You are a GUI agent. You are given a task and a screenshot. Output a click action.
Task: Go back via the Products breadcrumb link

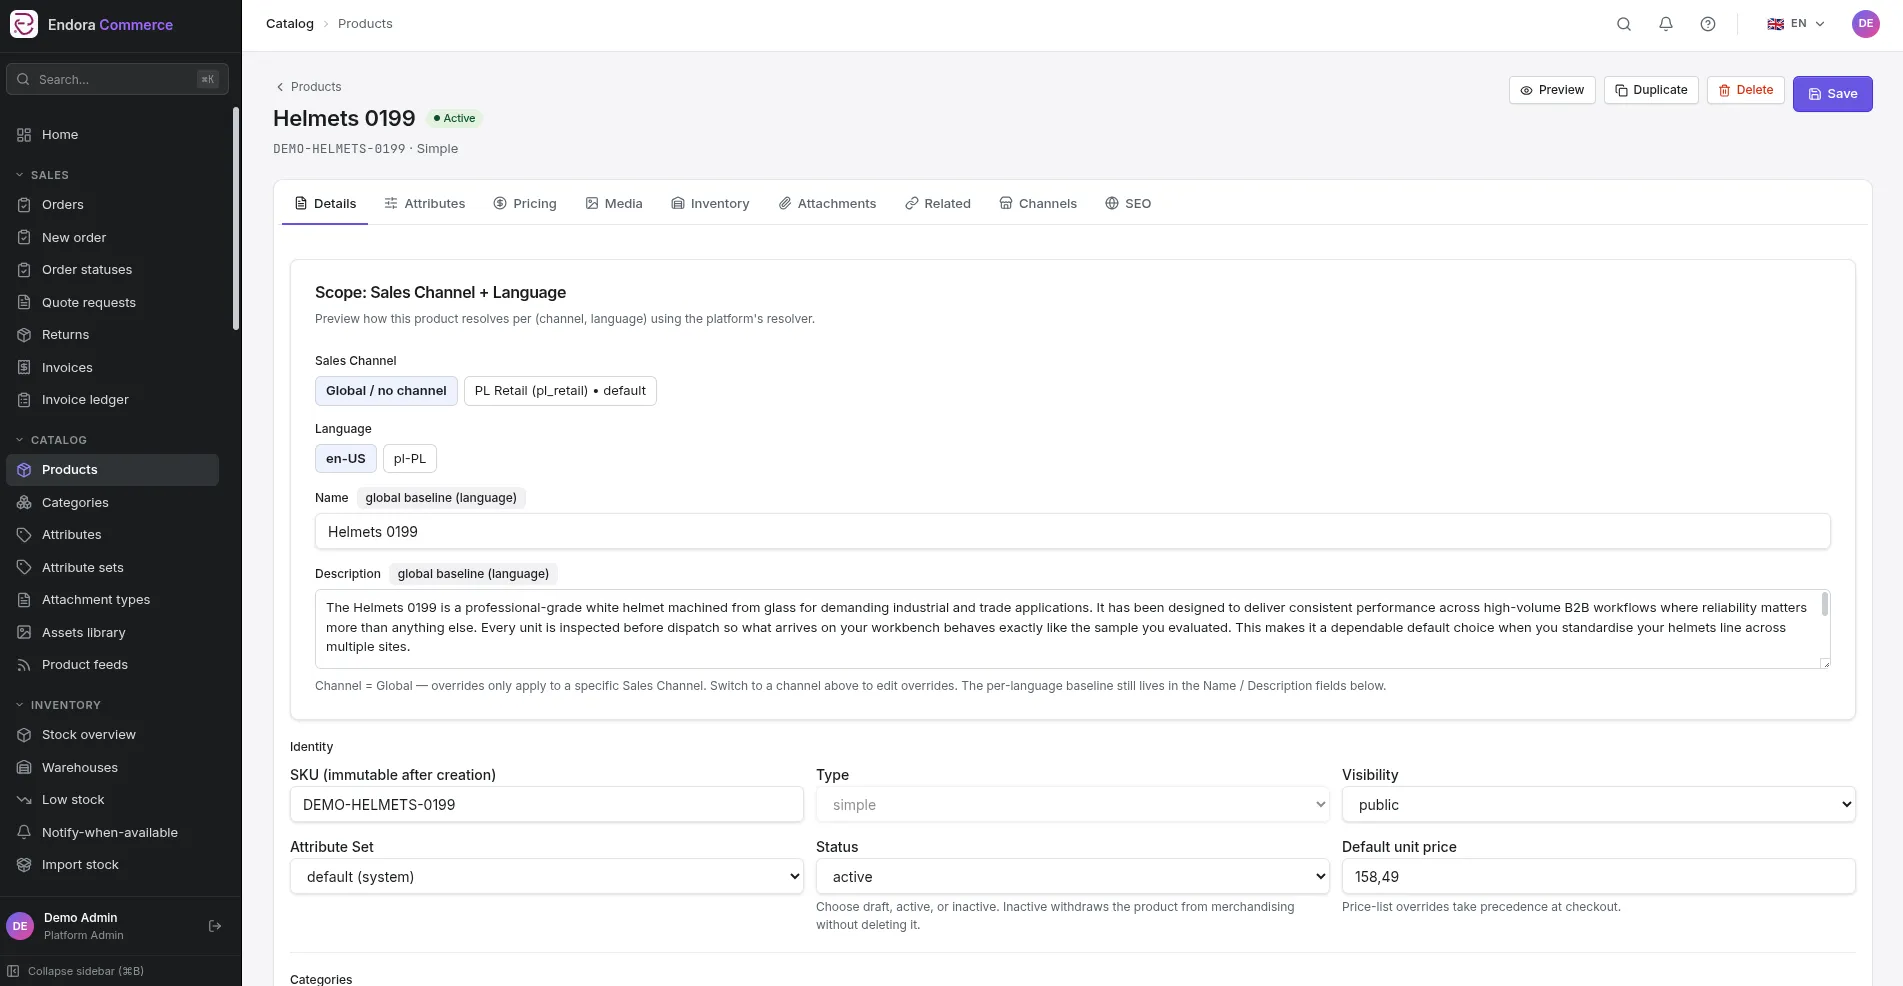309,87
